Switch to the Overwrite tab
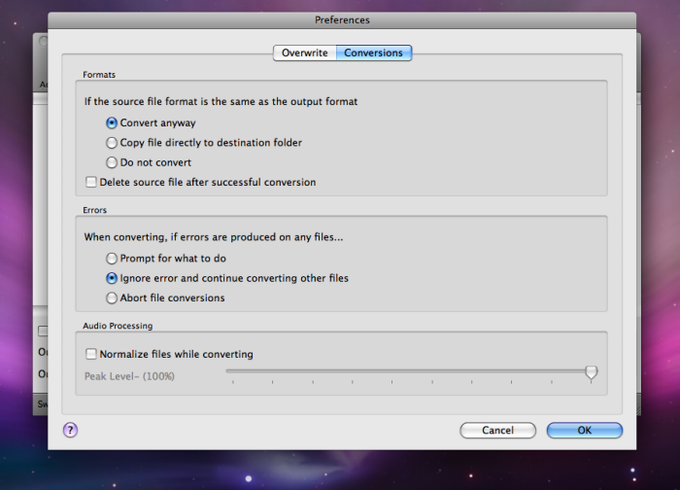 304,53
